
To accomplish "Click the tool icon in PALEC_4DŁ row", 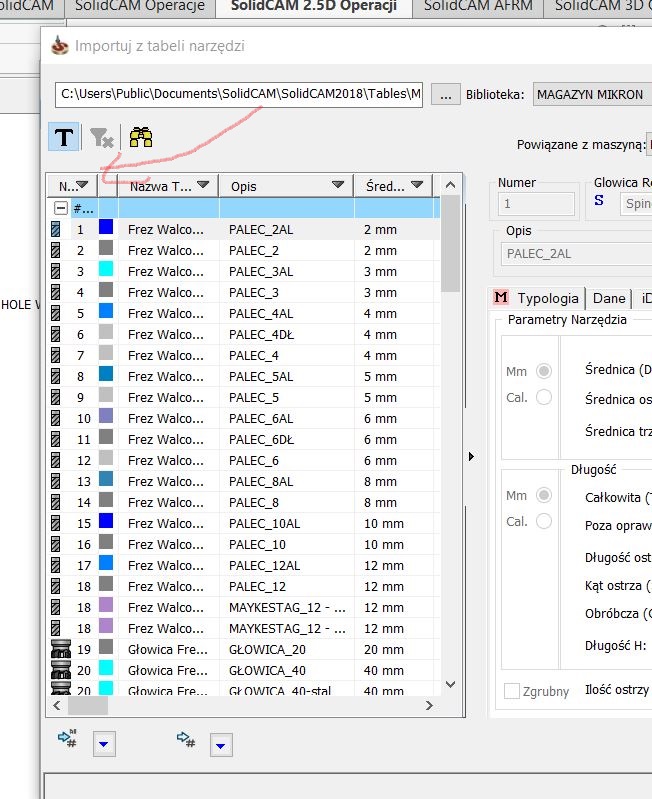I will pos(56,334).
